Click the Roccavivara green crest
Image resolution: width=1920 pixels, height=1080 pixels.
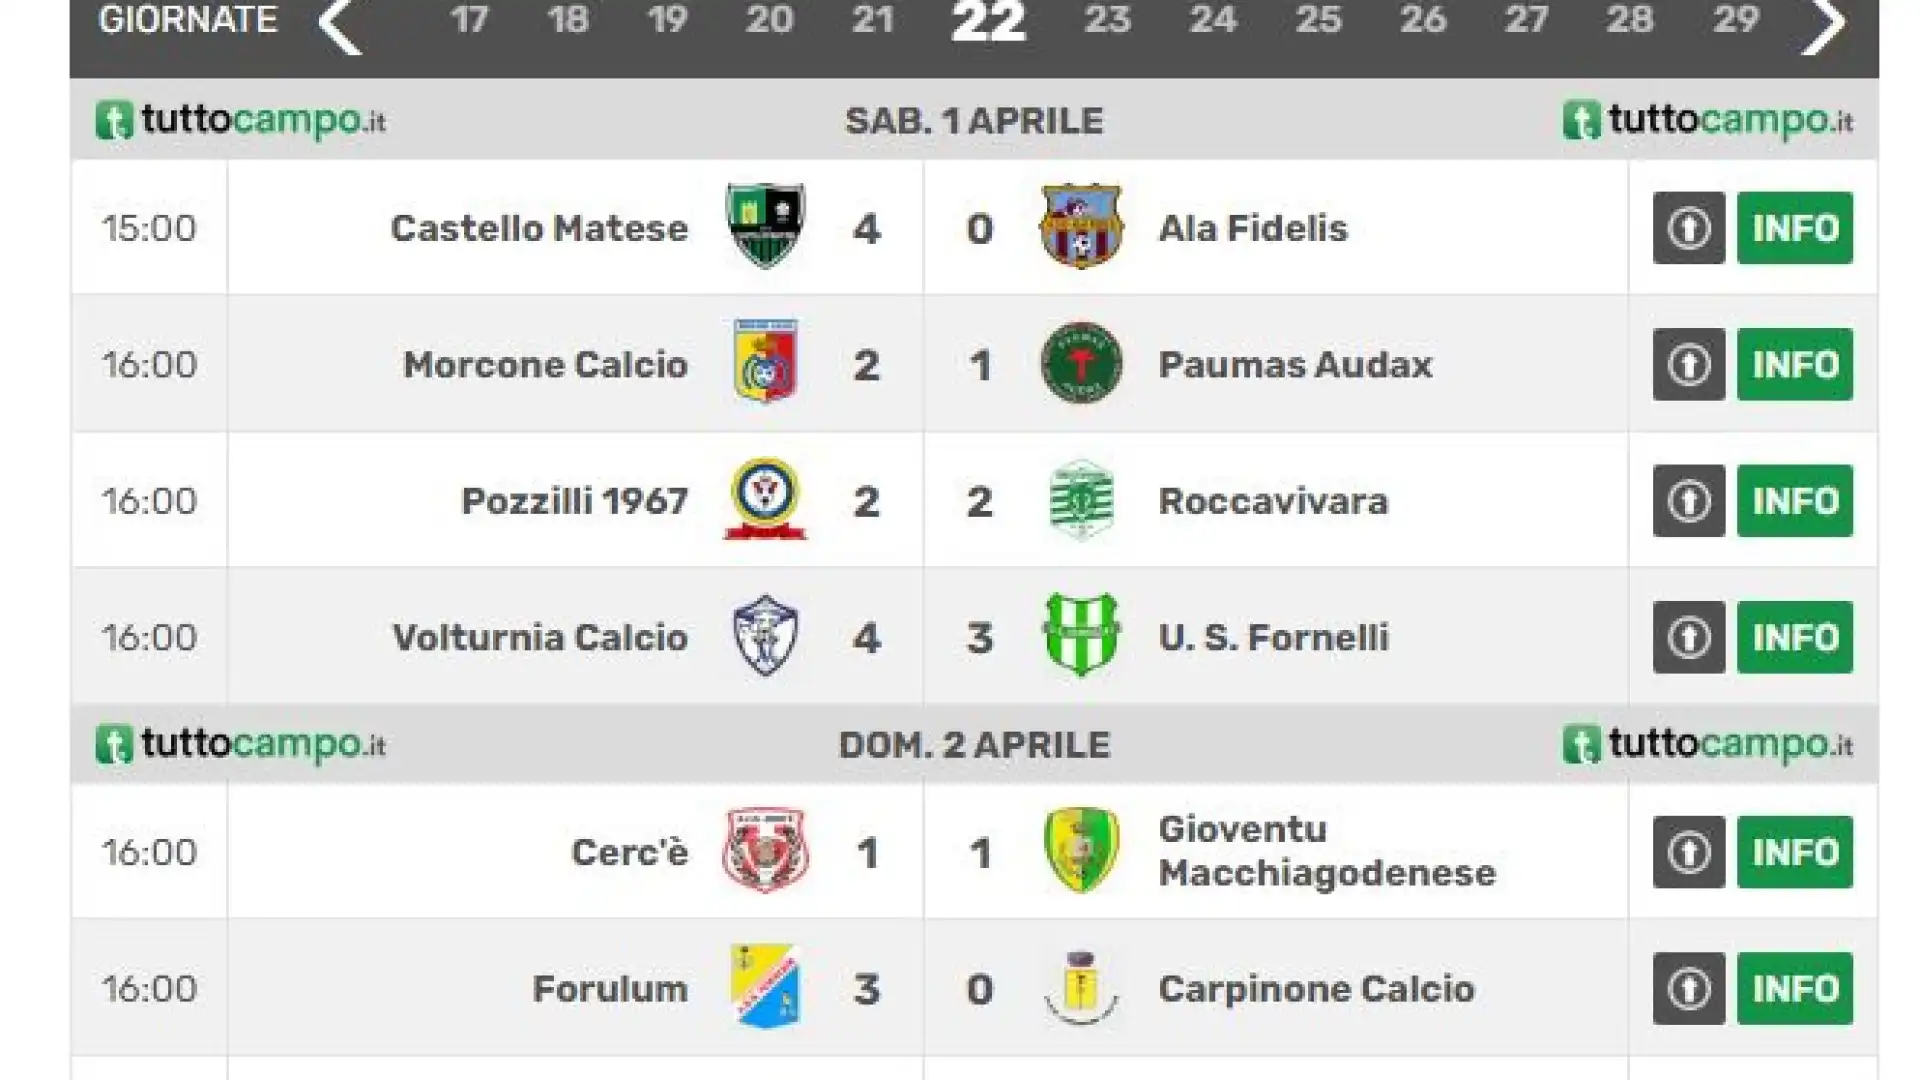[x=1081, y=500]
